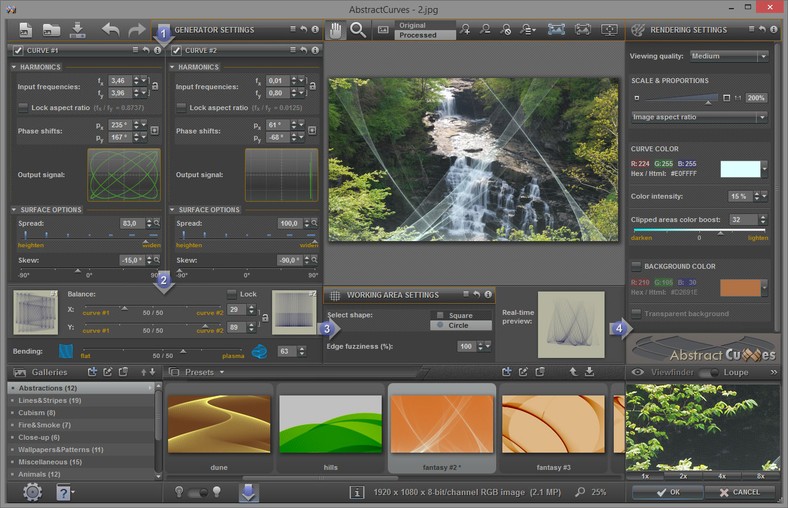Collapse the Curve #2 Surface Options section
Screen dimensions: 788x508
[172, 210]
